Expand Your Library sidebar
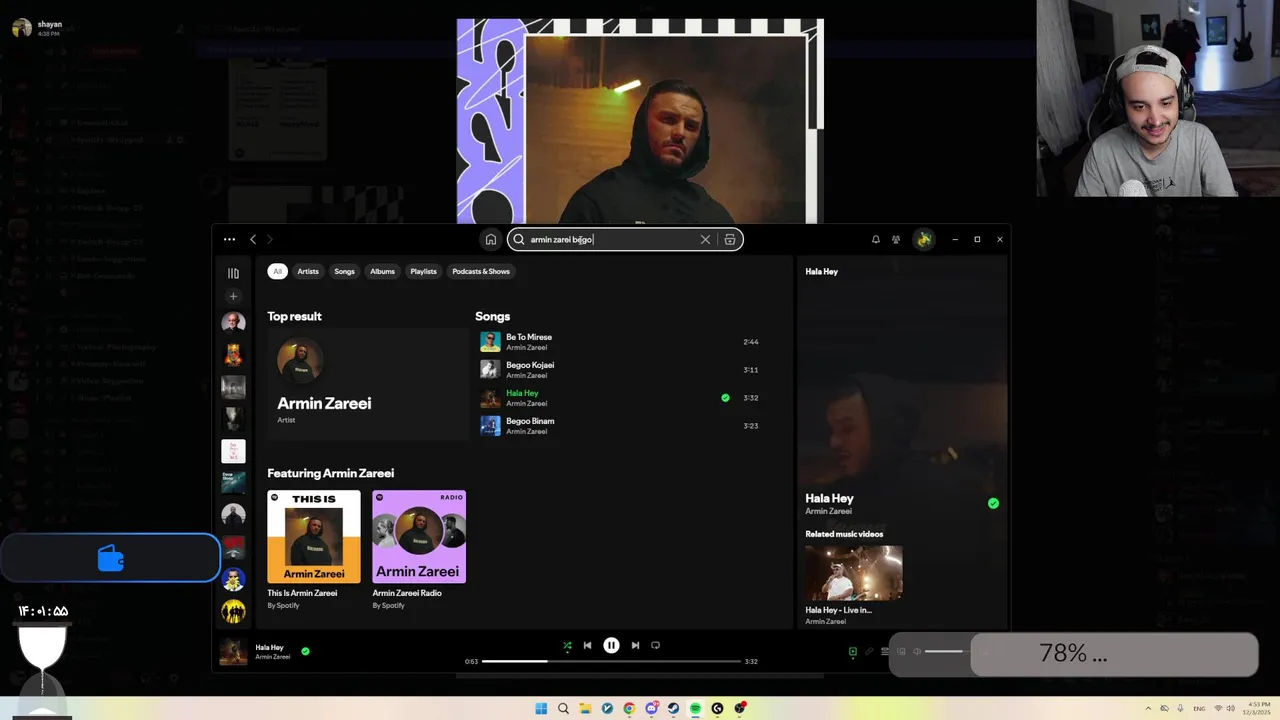This screenshot has height=720, width=1280. [x=233, y=273]
